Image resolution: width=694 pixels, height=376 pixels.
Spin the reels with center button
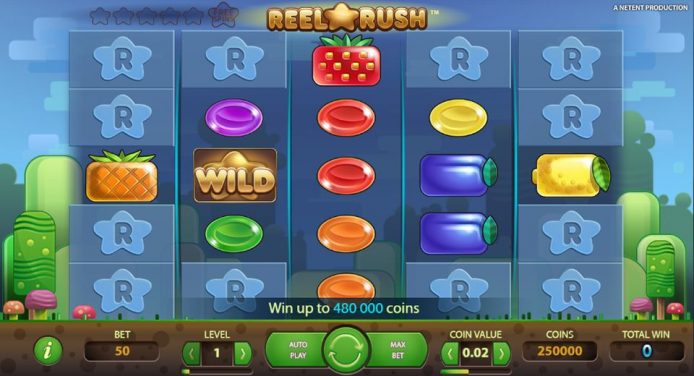pos(346,349)
